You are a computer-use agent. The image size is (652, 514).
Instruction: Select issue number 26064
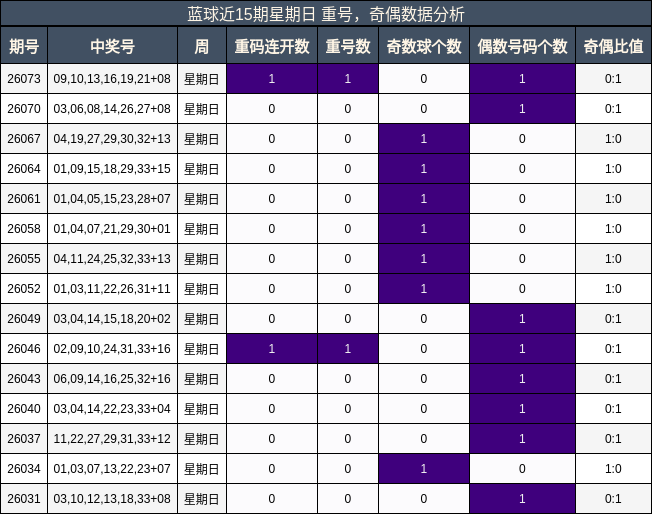click(x=24, y=168)
